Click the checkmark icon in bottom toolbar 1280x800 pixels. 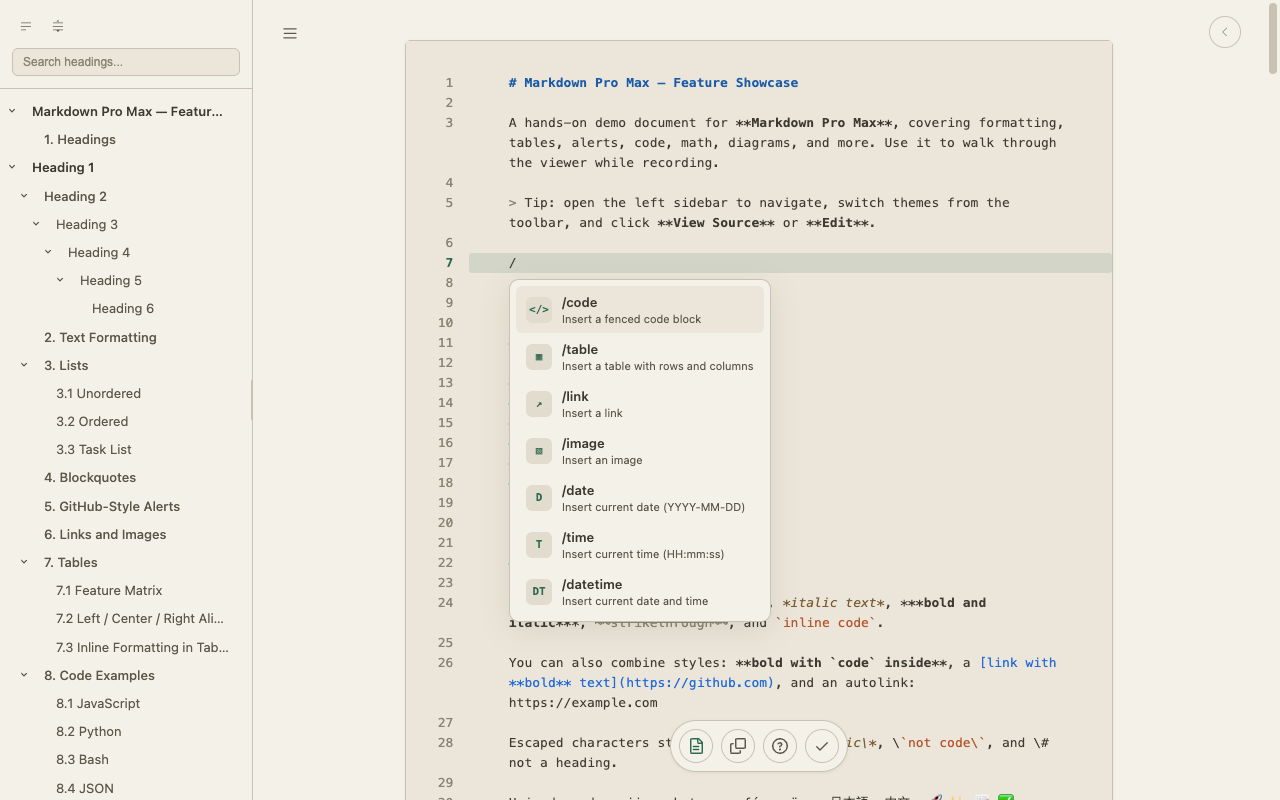coord(822,746)
